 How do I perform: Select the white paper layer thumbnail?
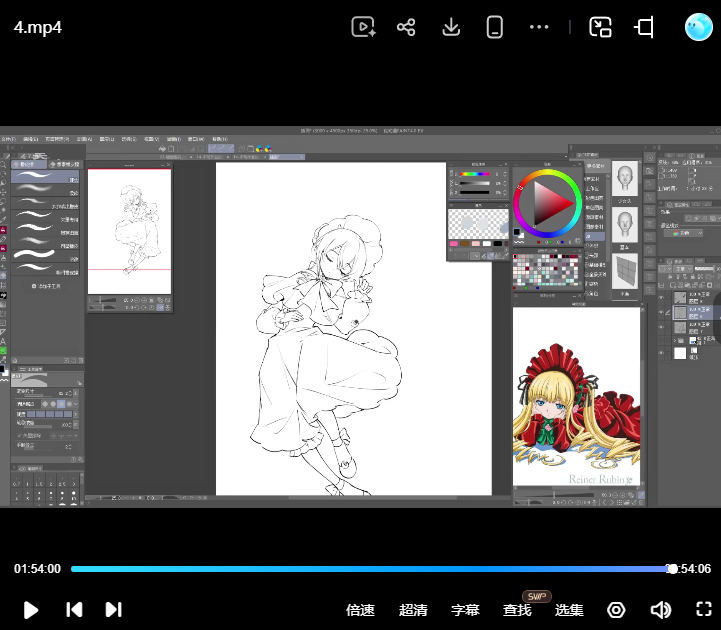(680, 353)
